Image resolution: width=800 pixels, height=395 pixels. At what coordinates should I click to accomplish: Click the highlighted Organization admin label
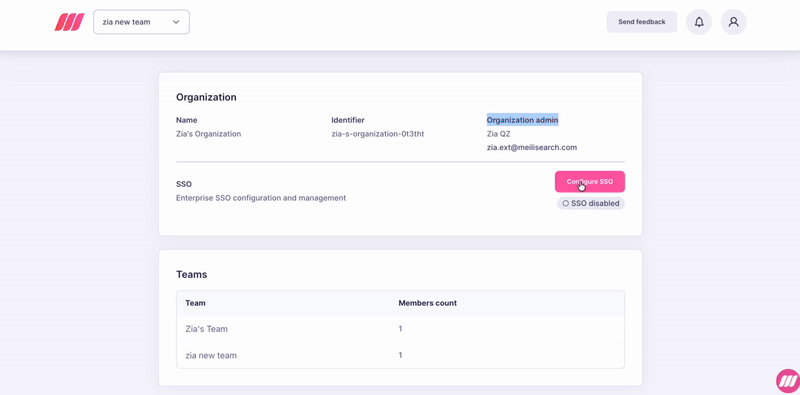coord(522,120)
